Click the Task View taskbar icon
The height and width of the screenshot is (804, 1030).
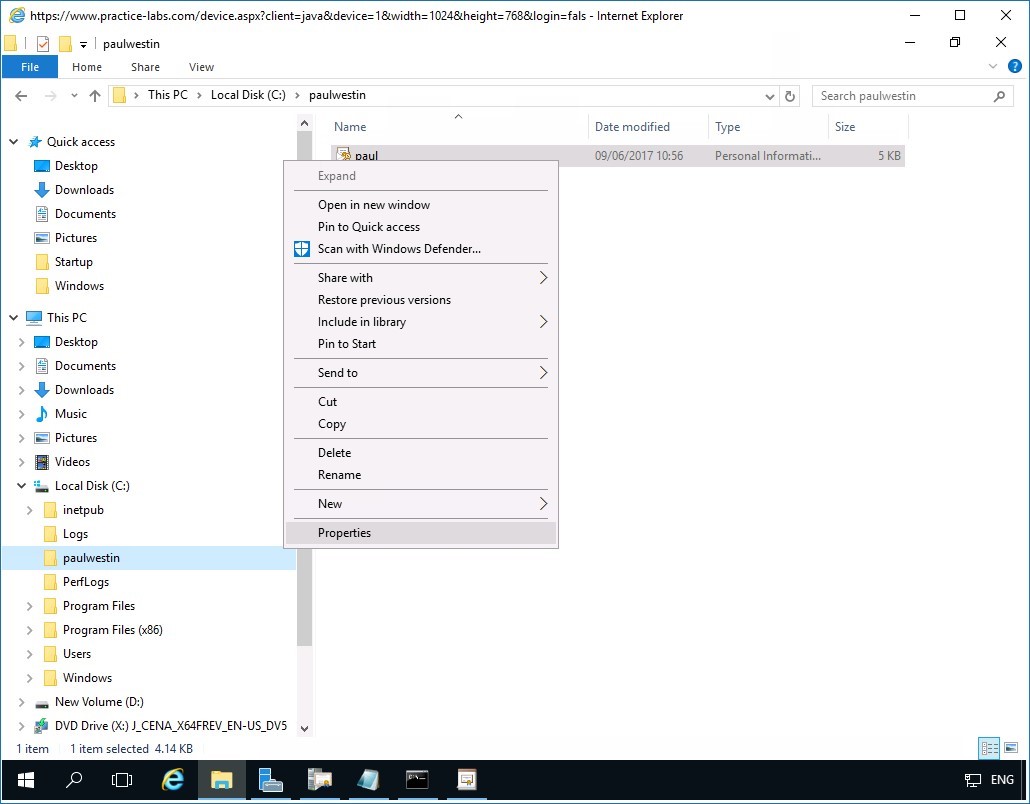pyautogui.click(x=122, y=779)
